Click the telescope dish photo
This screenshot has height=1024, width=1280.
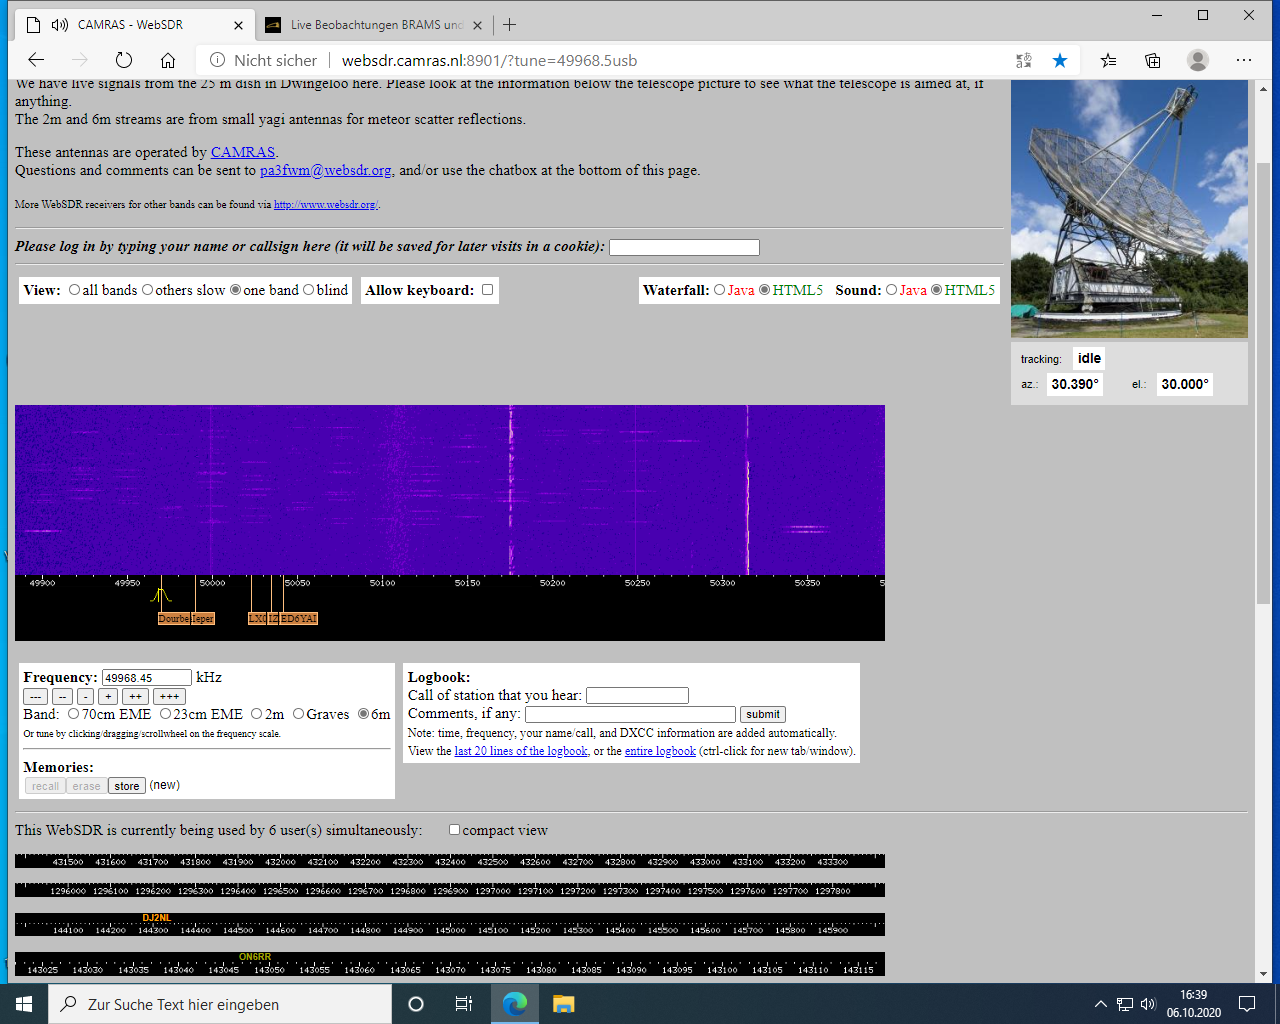(x=1129, y=208)
